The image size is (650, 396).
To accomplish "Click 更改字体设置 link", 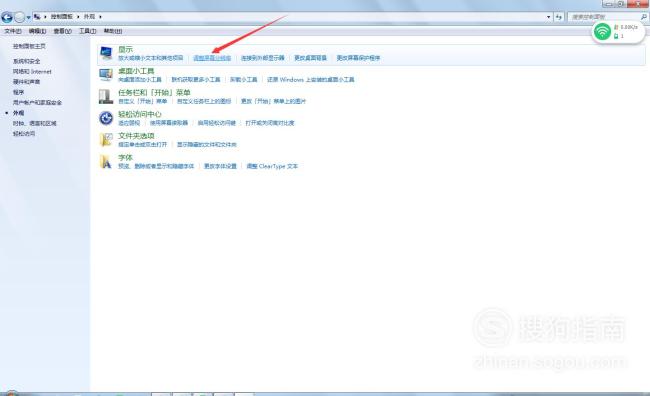I will point(220,166).
